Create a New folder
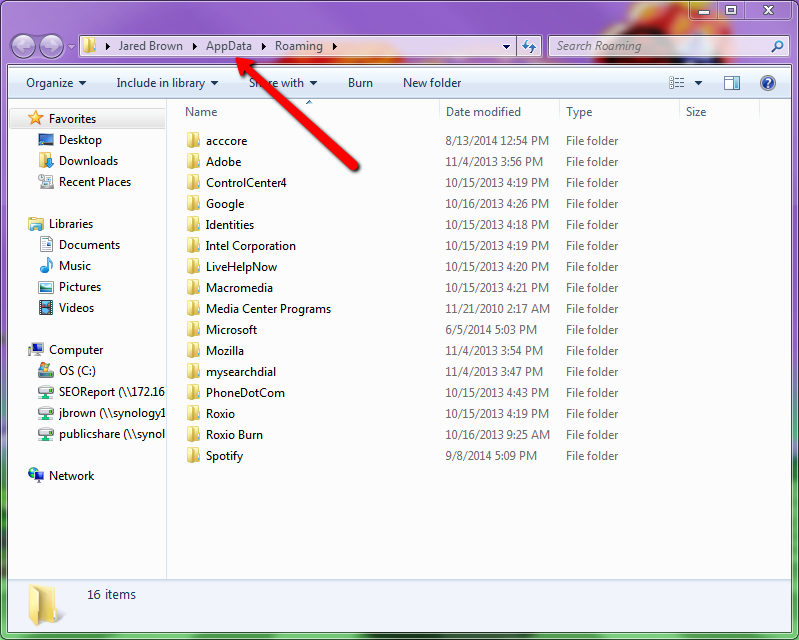Image resolution: width=799 pixels, height=640 pixels. click(x=432, y=83)
